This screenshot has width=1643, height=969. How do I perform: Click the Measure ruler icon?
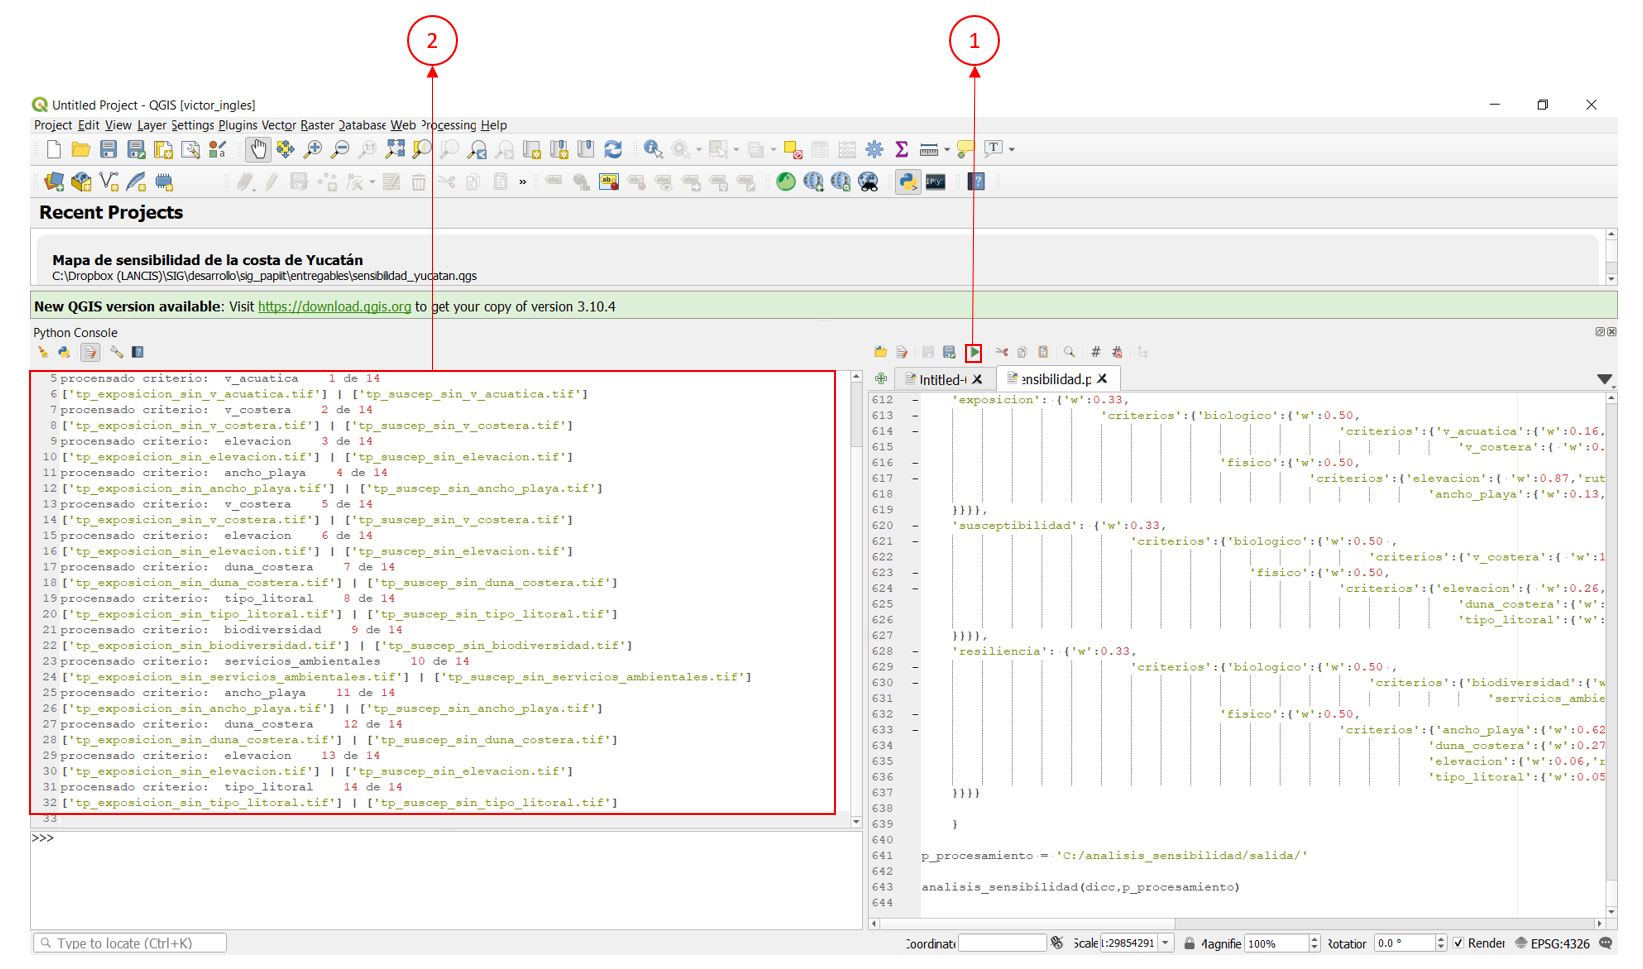click(x=928, y=149)
